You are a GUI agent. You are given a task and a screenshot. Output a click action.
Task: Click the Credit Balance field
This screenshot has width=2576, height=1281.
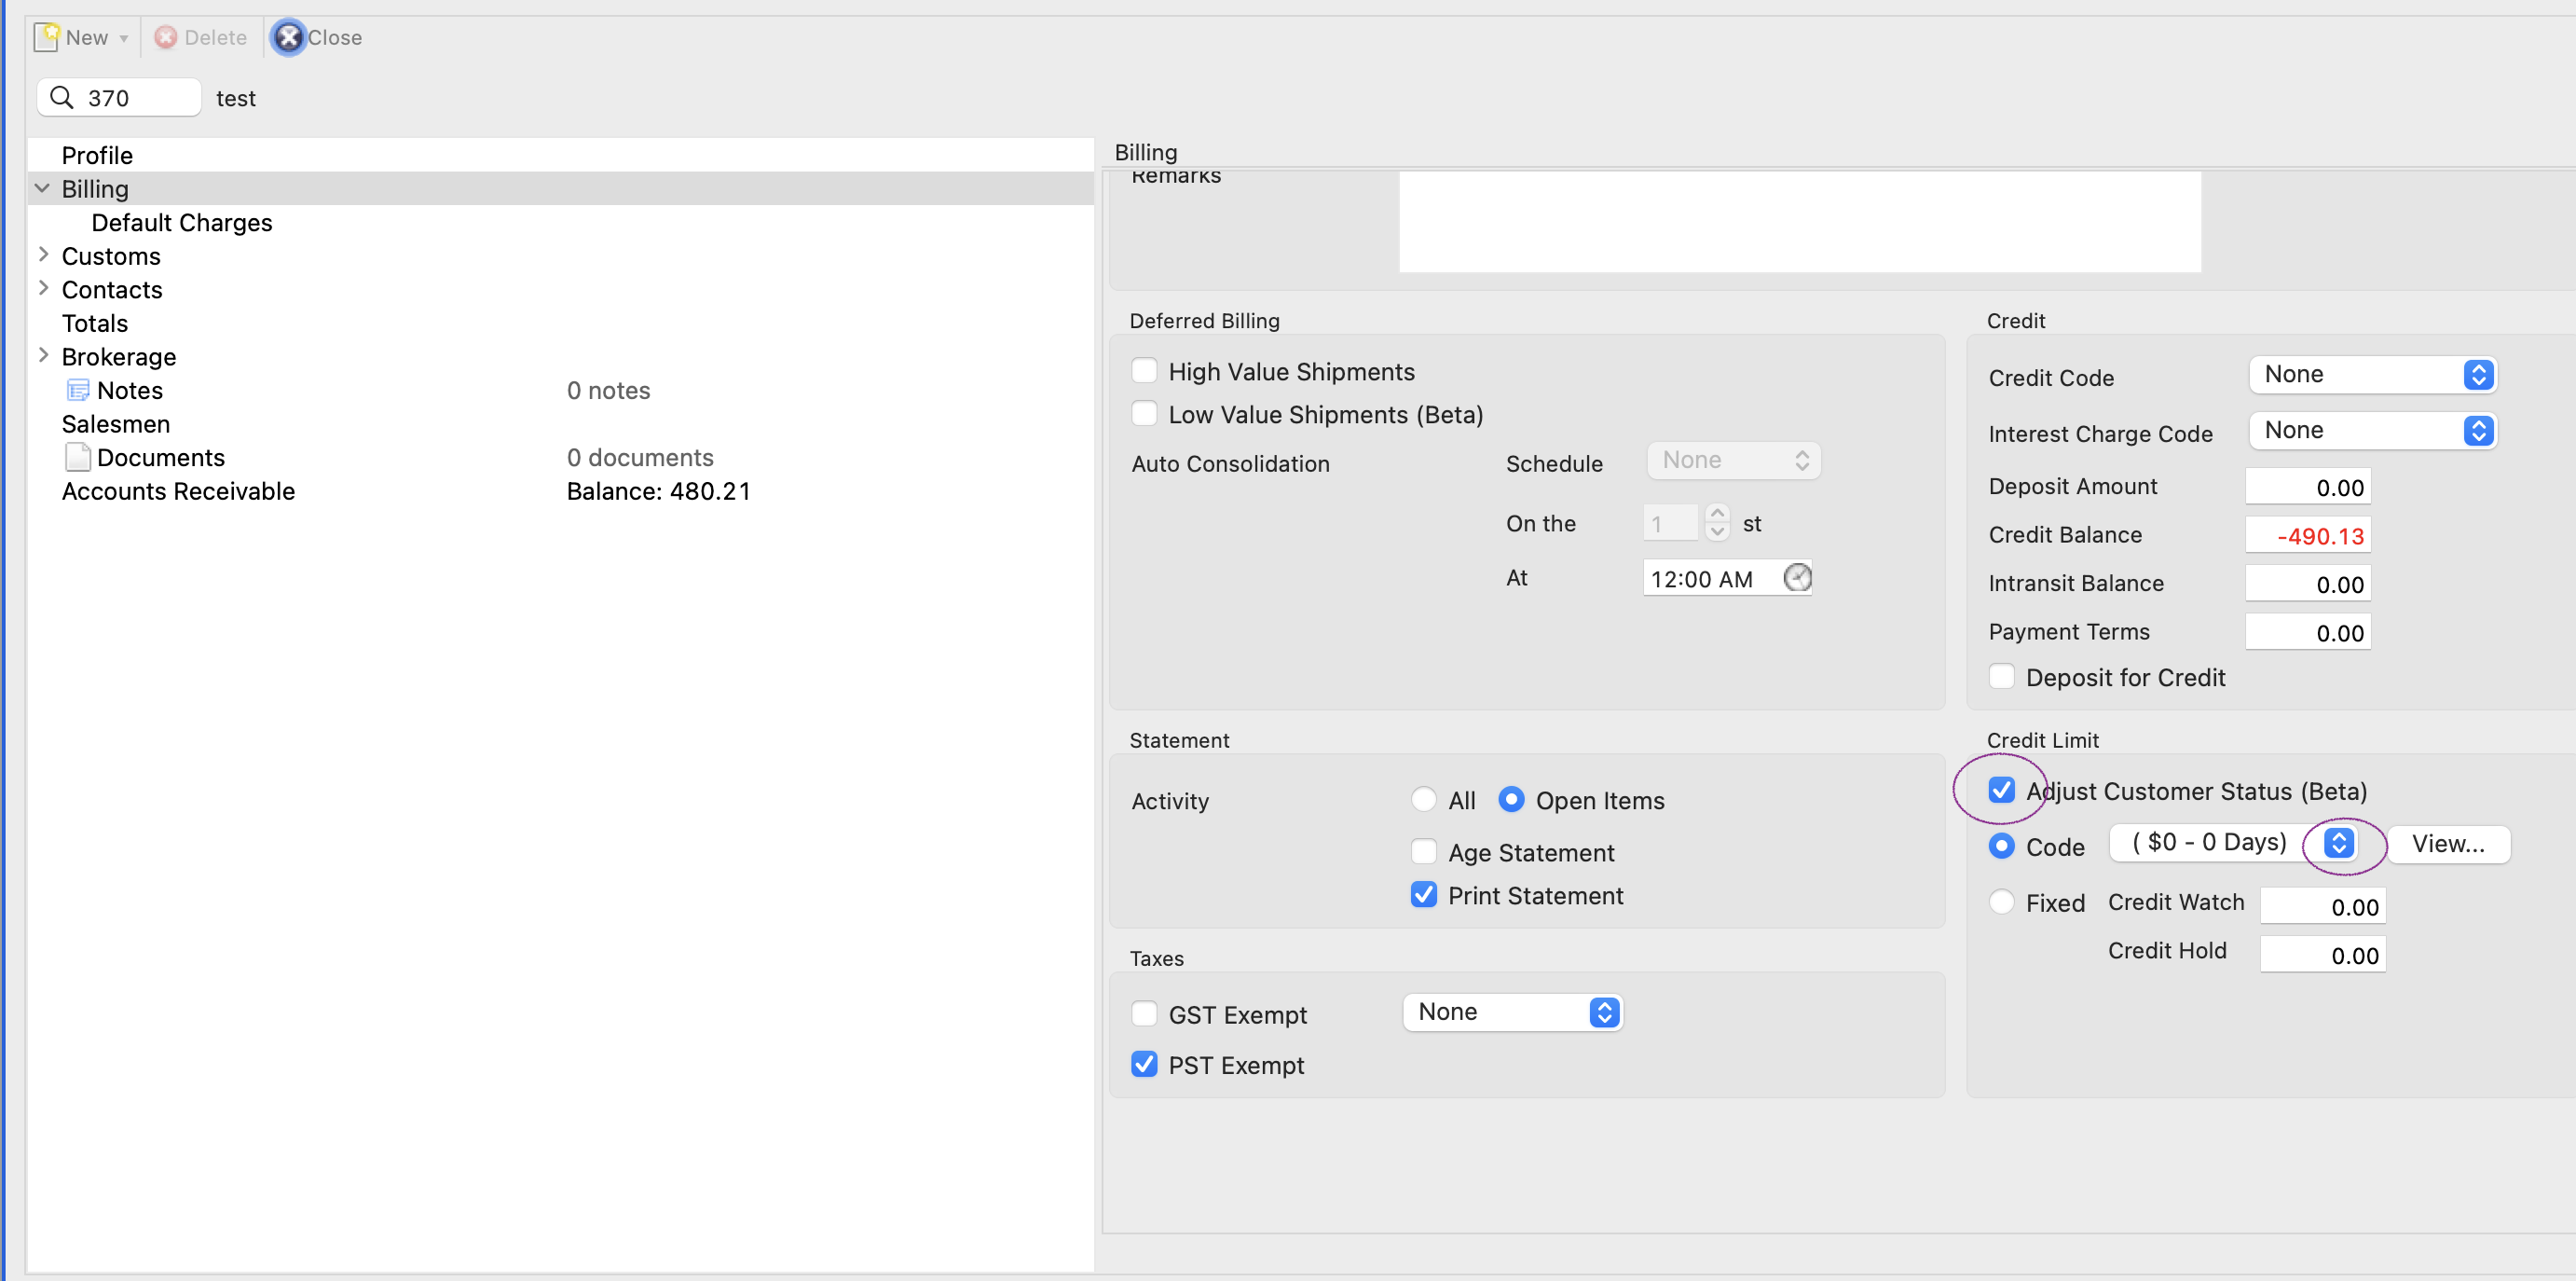[2308, 536]
